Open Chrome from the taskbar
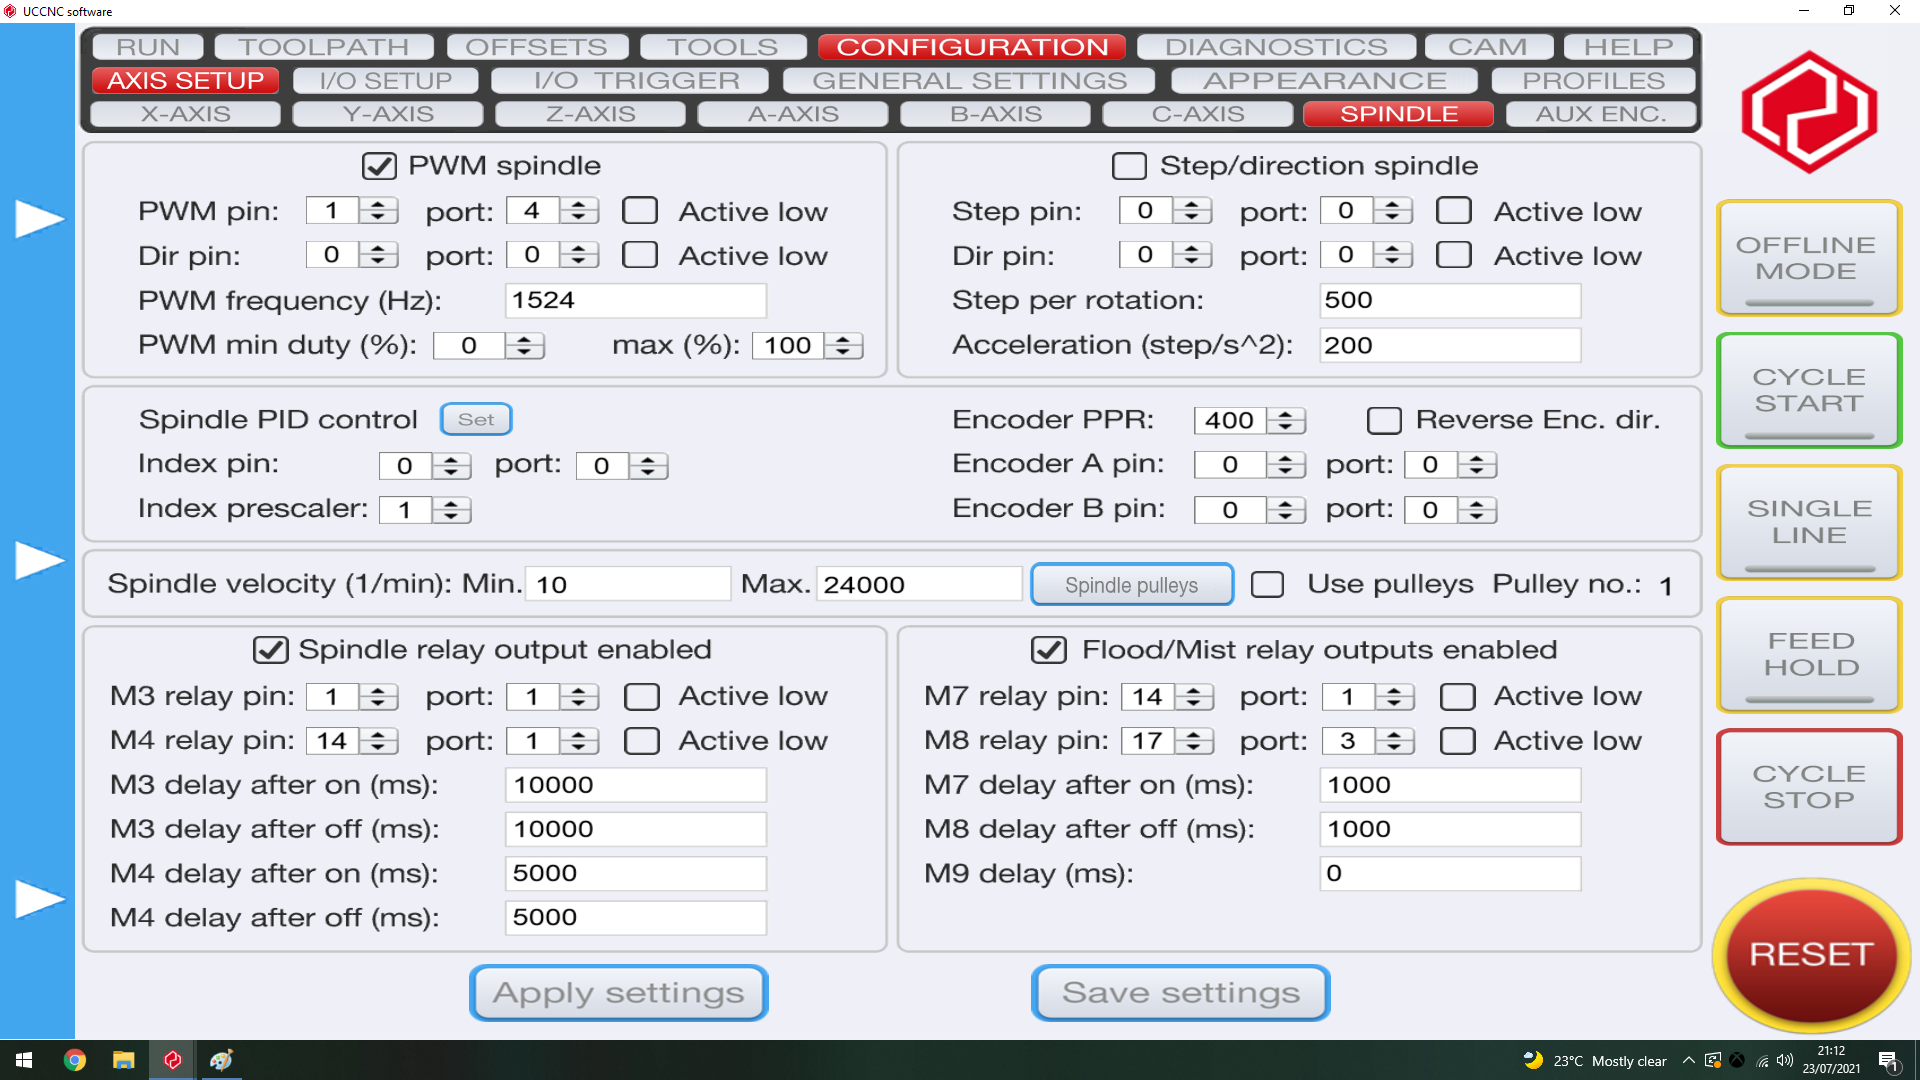Image resolution: width=1920 pixels, height=1080 pixels. pyautogui.click(x=75, y=1060)
